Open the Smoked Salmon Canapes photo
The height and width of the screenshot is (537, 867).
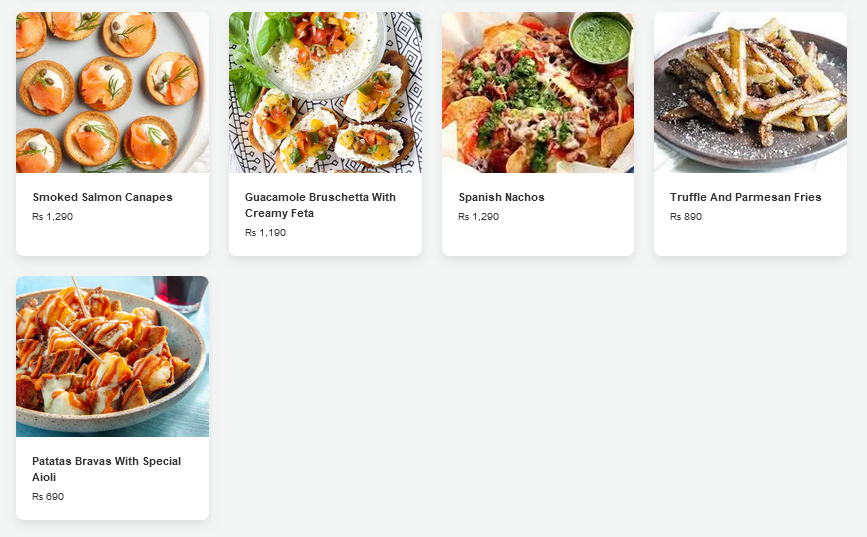(112, 92)
